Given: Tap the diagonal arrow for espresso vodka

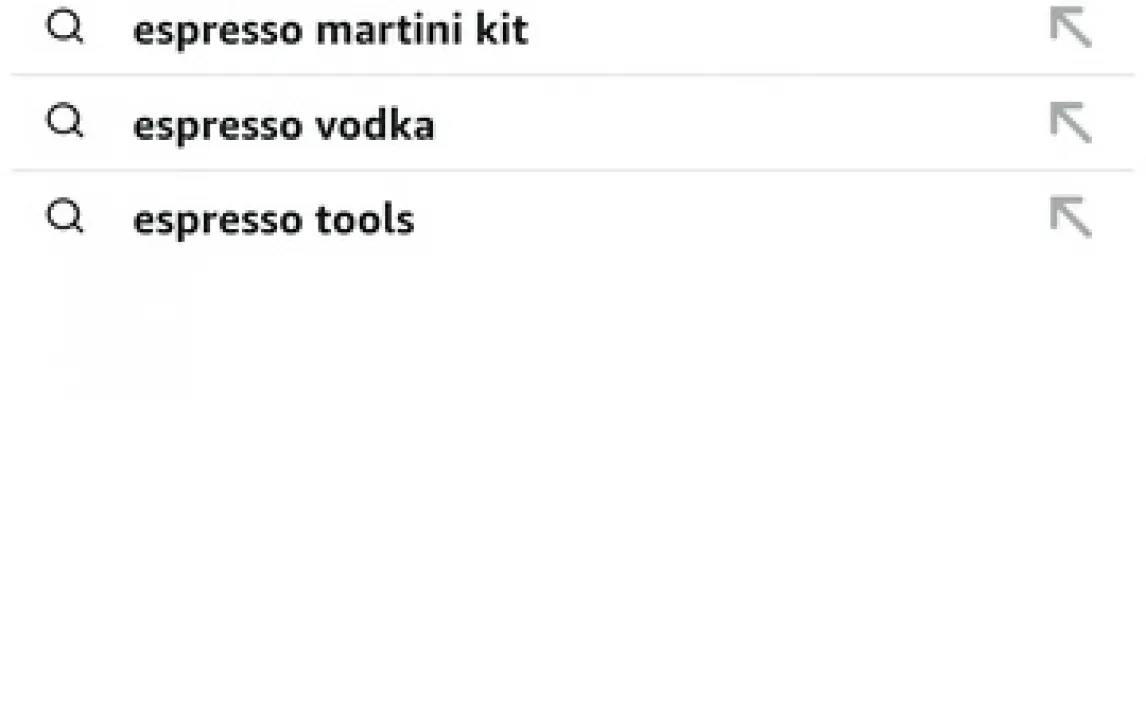Looking at the screenshot, I should (x=1071, y=122).
